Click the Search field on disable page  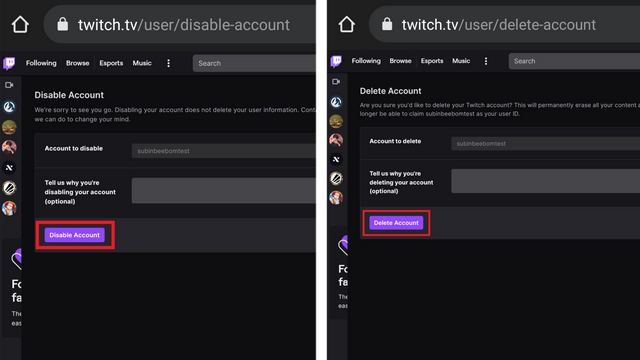(x=254, y=63)
